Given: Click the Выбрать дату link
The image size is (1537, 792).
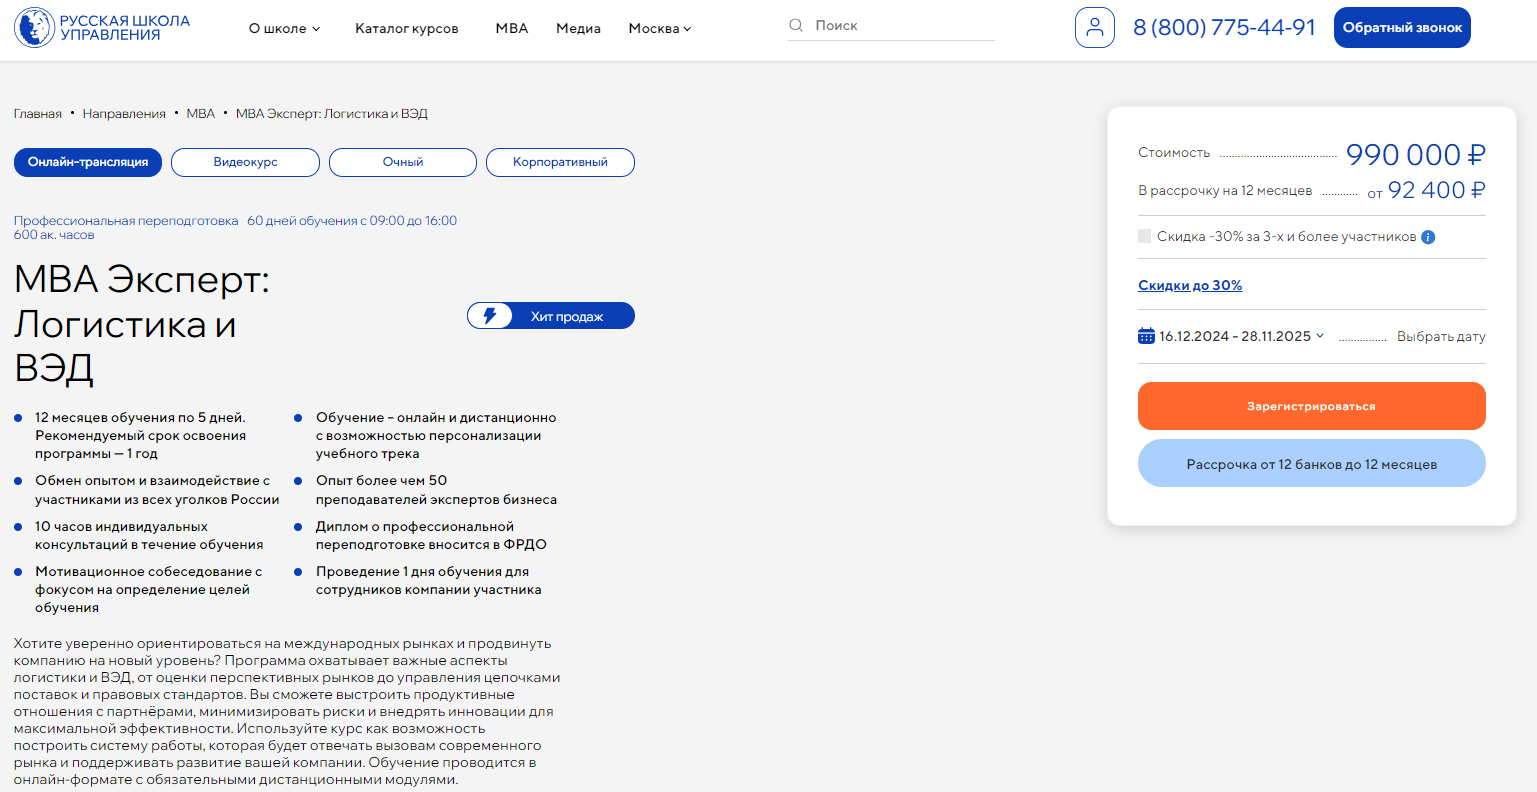Looking at the screenshot, I should (1441, 336).
